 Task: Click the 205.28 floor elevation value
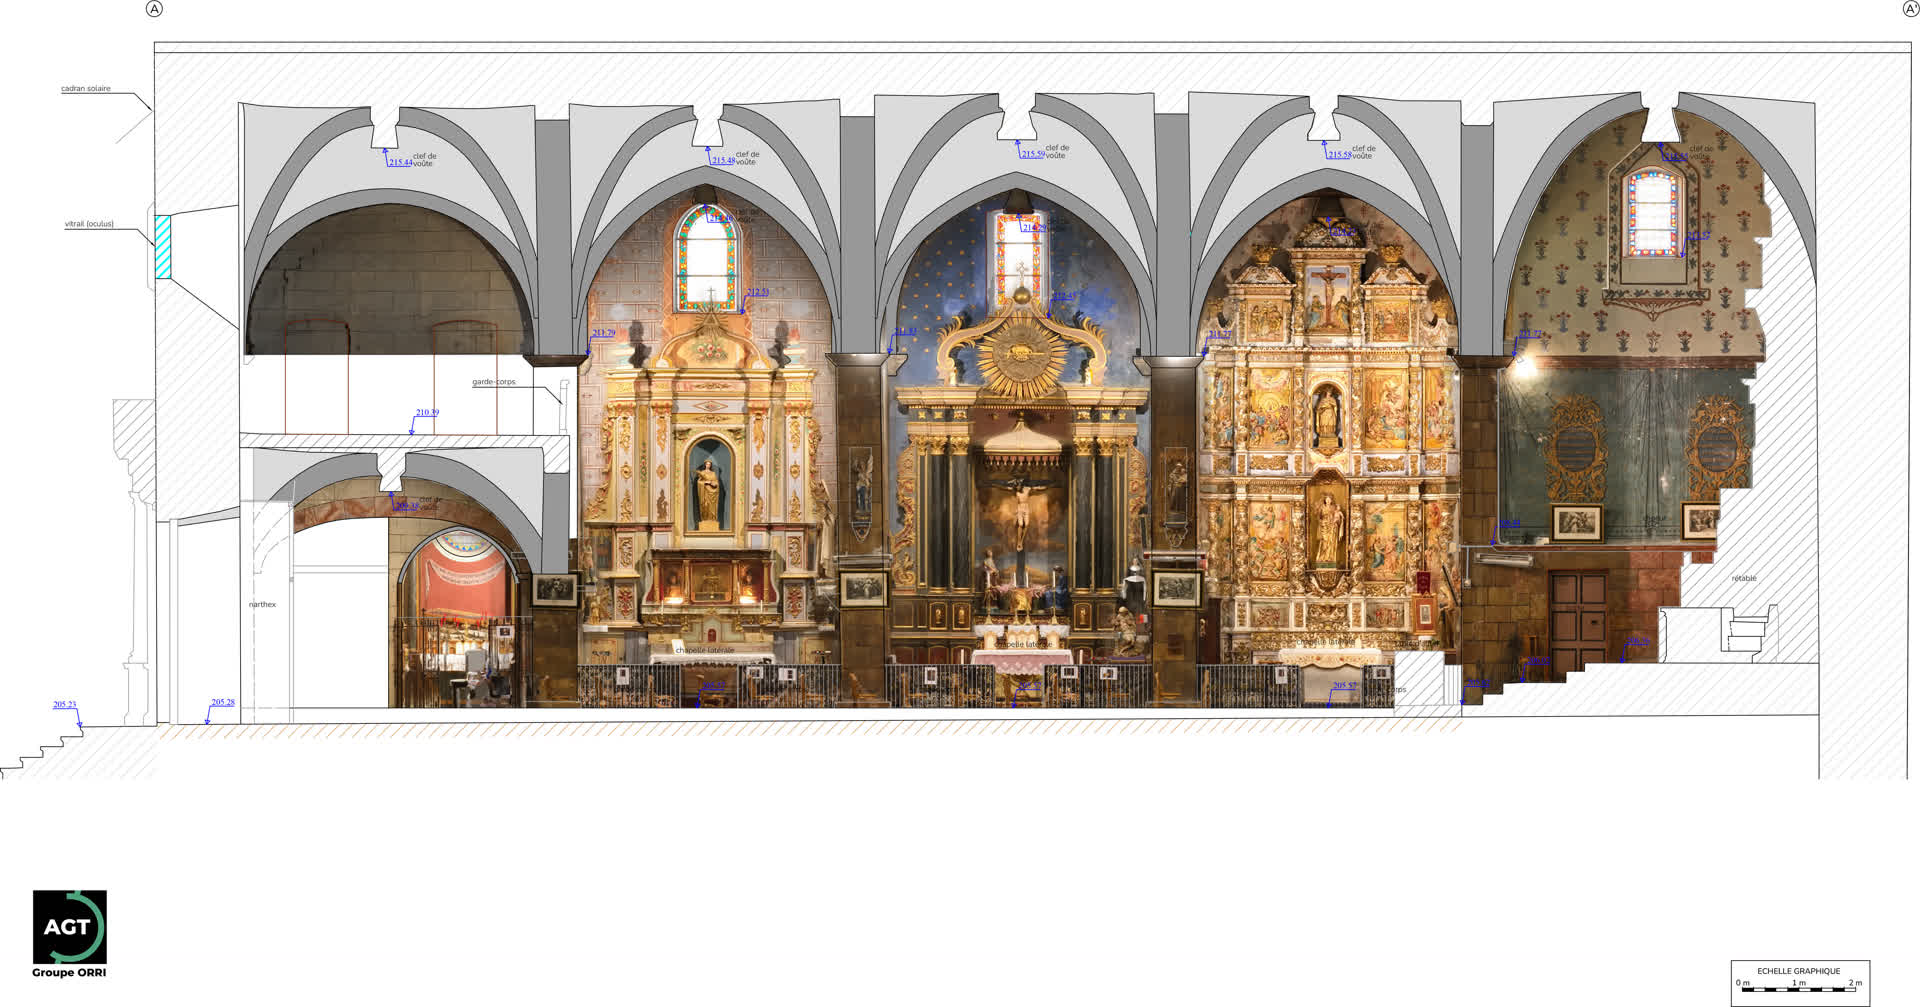click(223, 702)
